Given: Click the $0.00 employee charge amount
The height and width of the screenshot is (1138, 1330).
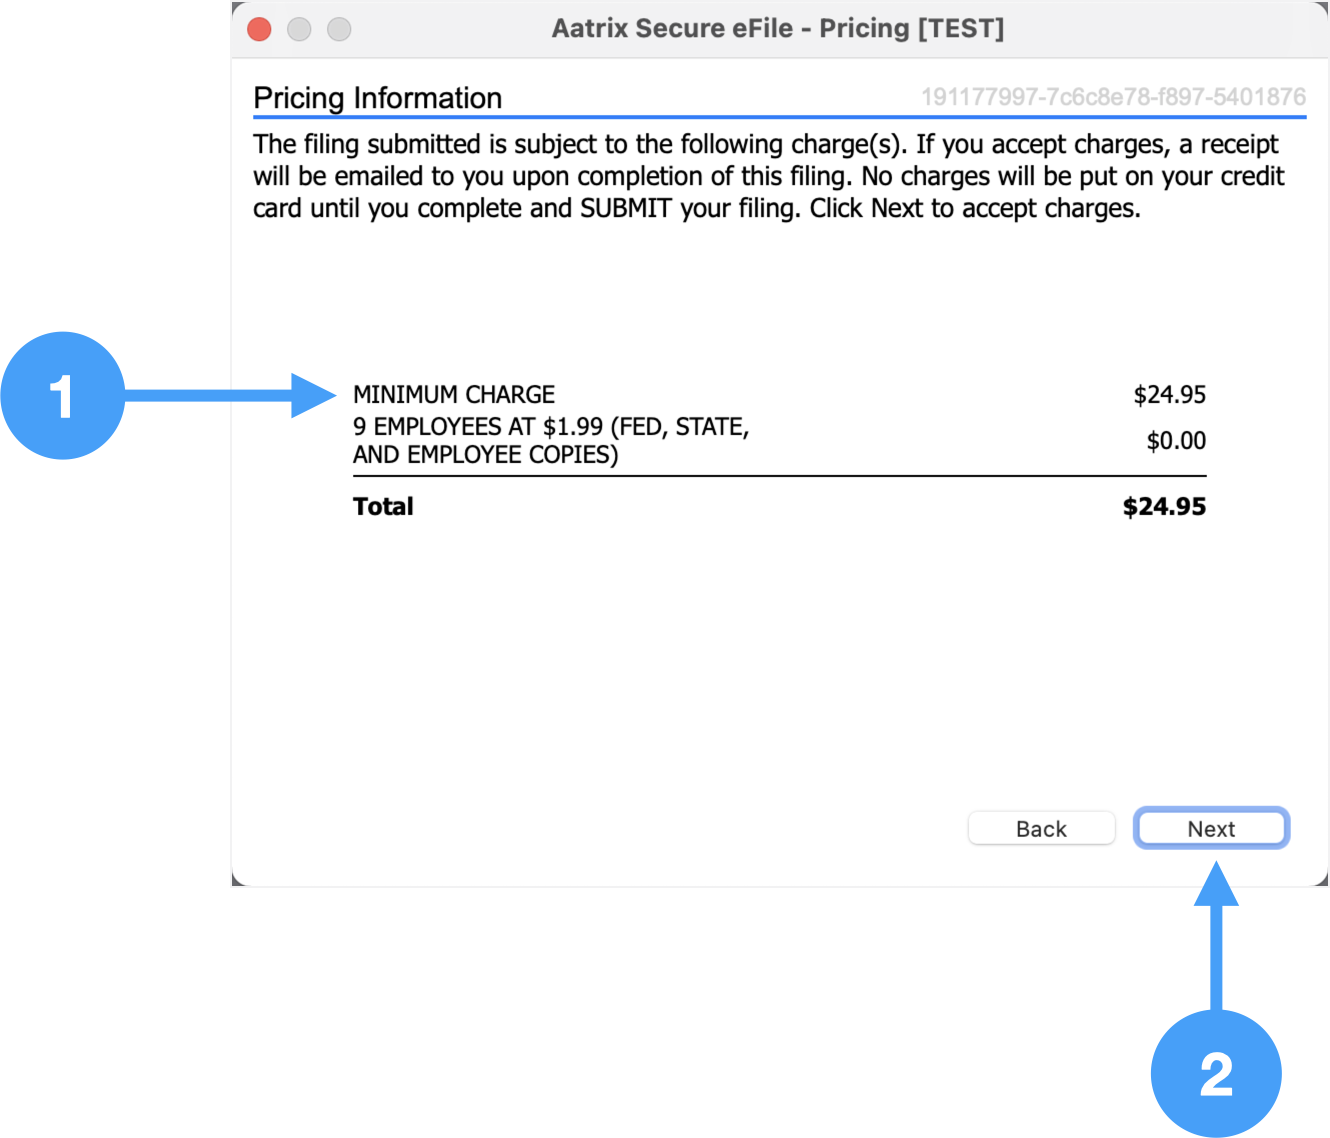Looking at the screenshot, I should [x=1175, y=441].
